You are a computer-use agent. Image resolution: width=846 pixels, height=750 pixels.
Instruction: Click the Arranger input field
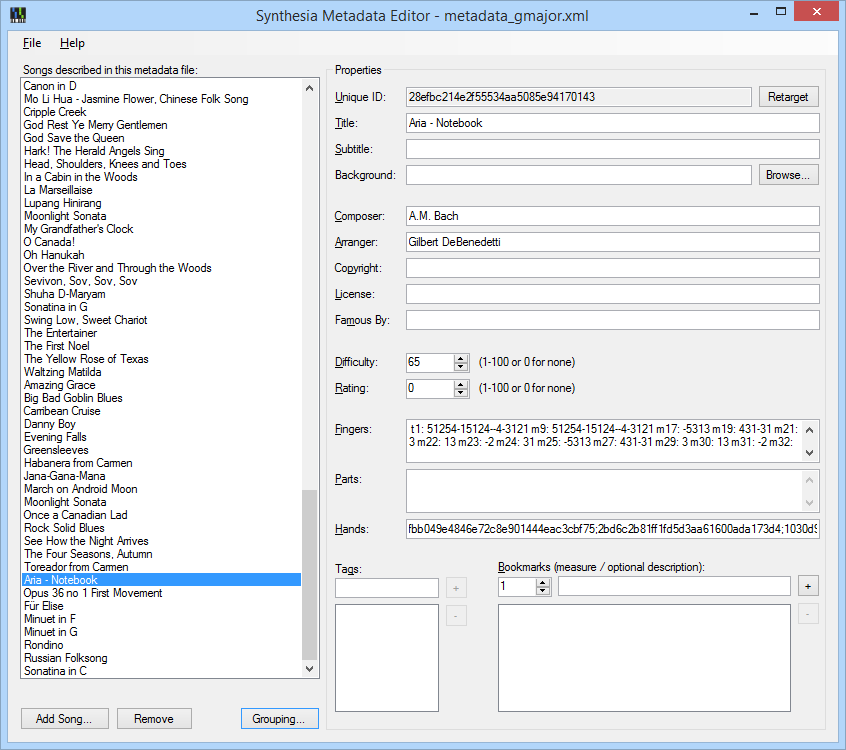(612, 242)
